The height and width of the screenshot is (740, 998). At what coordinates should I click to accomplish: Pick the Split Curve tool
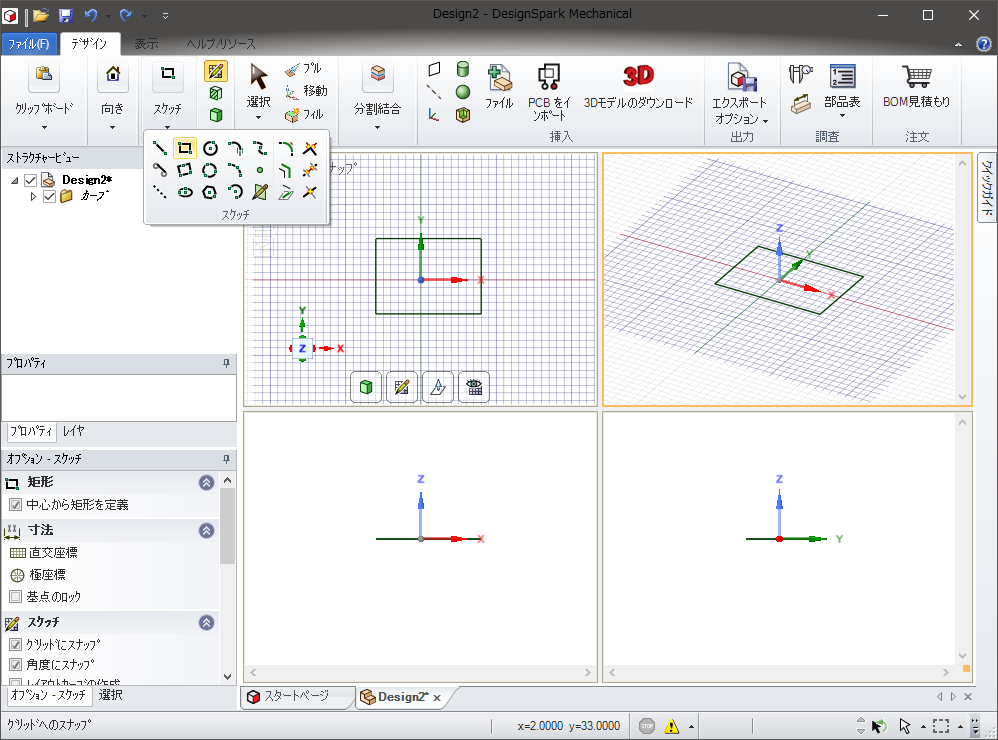coord(310,170)
